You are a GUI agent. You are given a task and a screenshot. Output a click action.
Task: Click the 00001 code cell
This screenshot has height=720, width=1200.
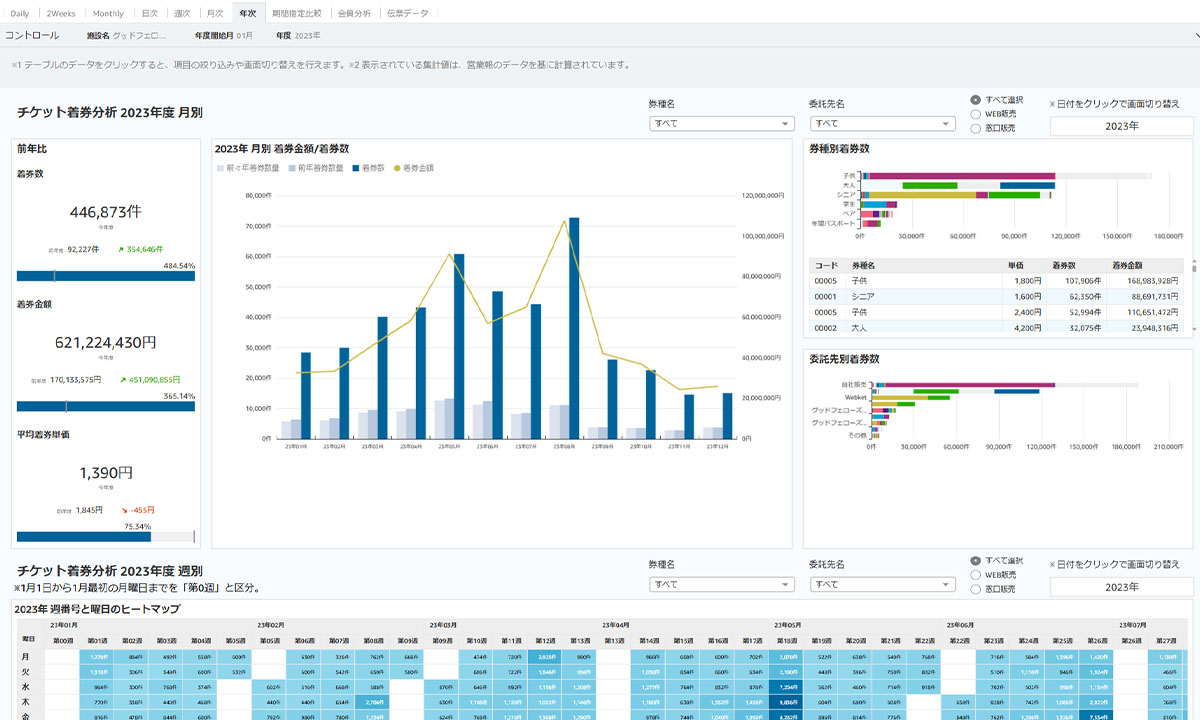click(x=825, y=296)
